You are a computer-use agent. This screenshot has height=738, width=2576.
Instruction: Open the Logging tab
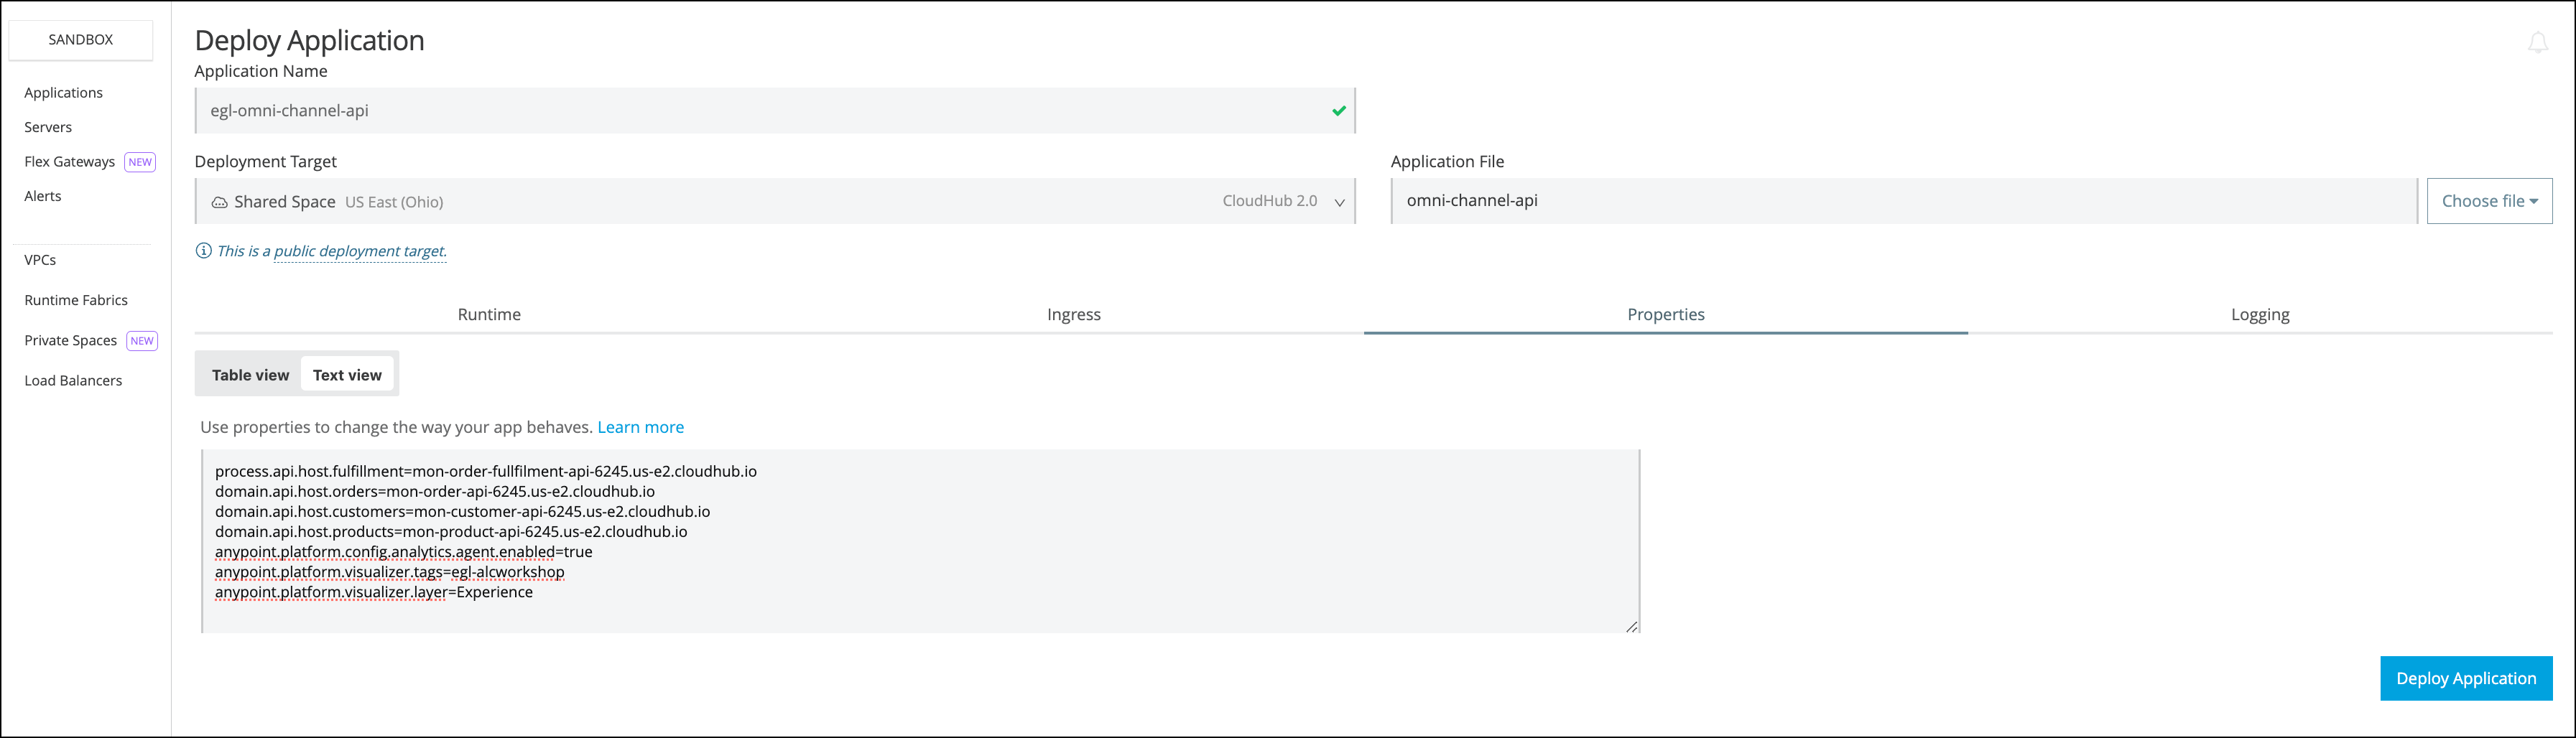2259,314
